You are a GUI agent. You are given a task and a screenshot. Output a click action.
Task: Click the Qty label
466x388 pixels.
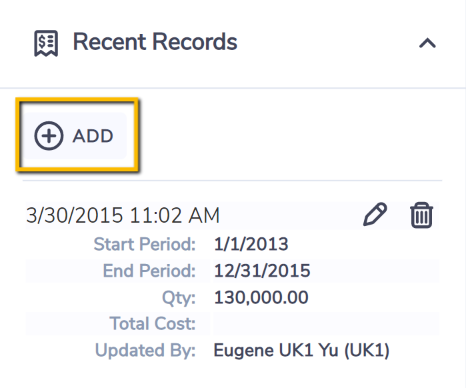[179, 297]
